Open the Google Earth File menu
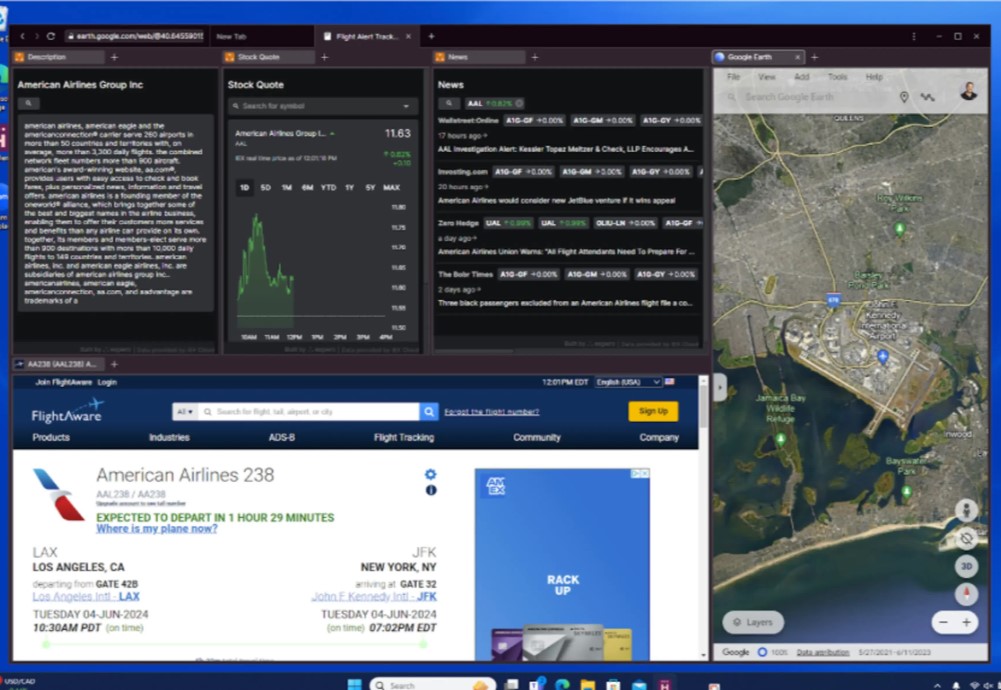Image resolution: width=1001 pixels, height=690 pixels. [734, 77]
